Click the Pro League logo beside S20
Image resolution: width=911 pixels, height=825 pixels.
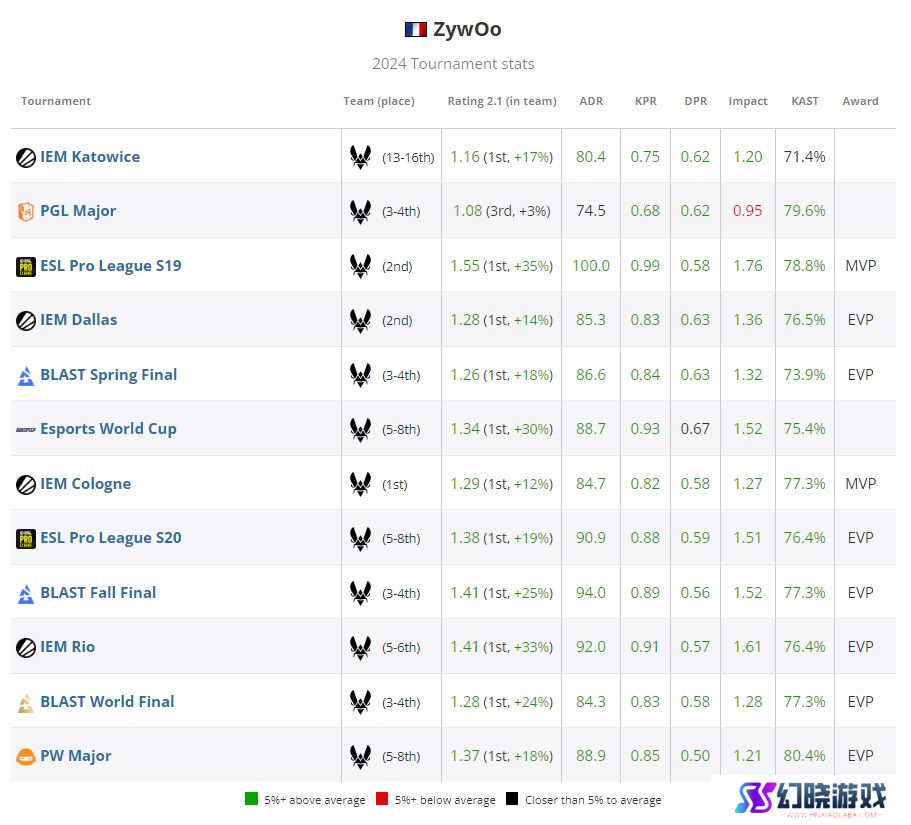(x=26, y=539)
